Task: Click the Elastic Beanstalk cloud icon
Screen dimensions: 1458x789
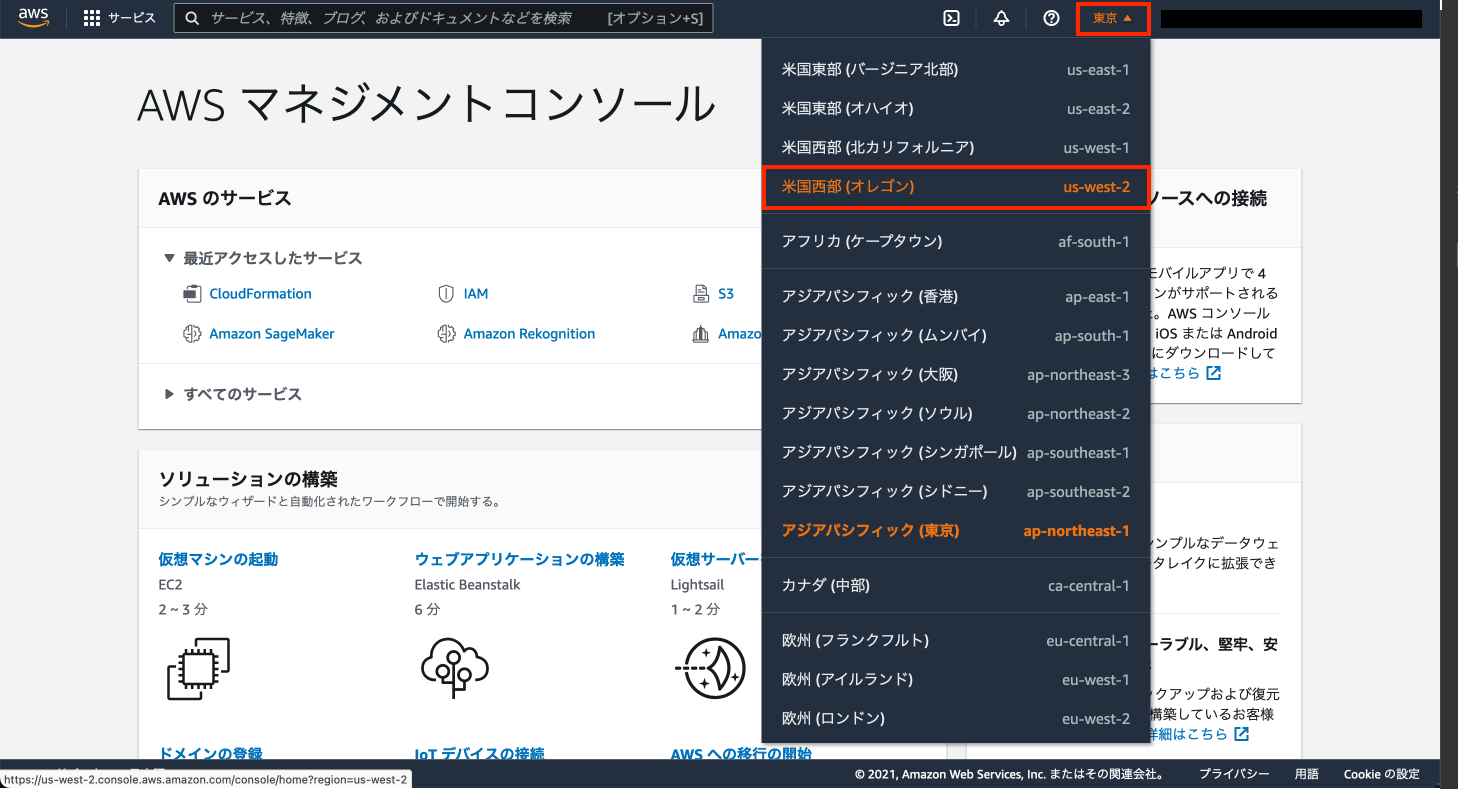Action: (x=454, y=667)
